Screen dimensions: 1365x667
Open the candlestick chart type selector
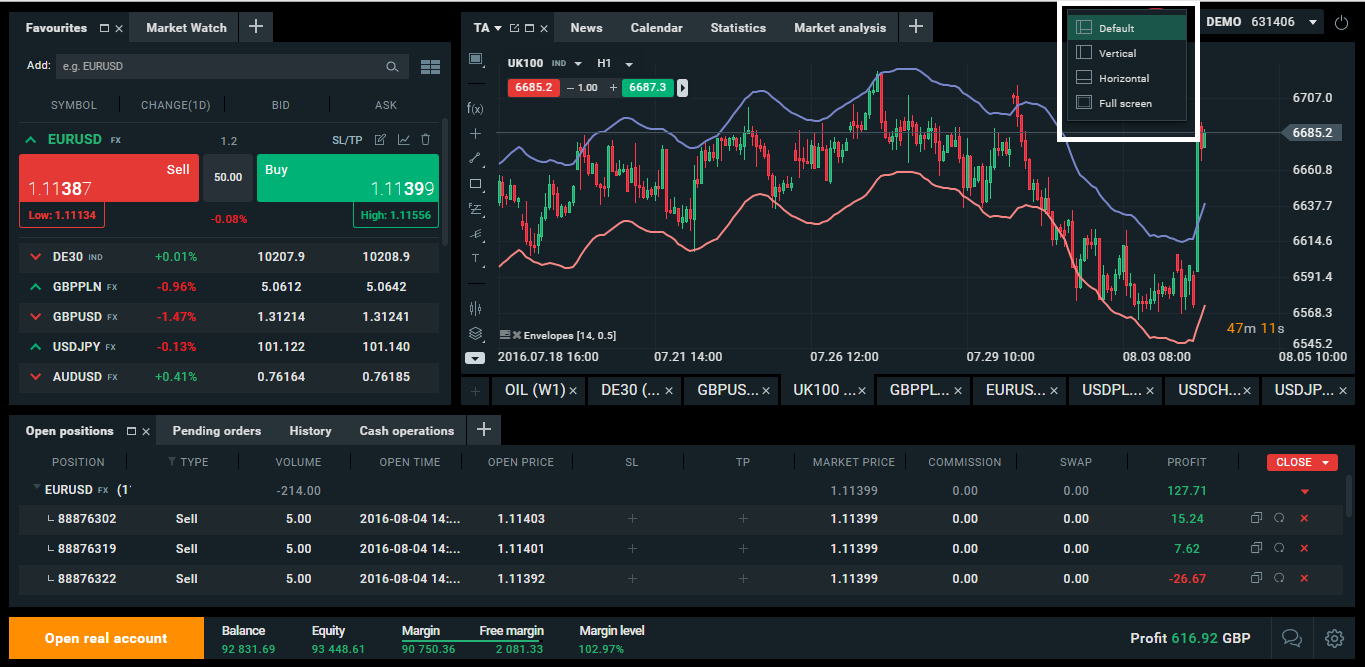pos(475,309)
